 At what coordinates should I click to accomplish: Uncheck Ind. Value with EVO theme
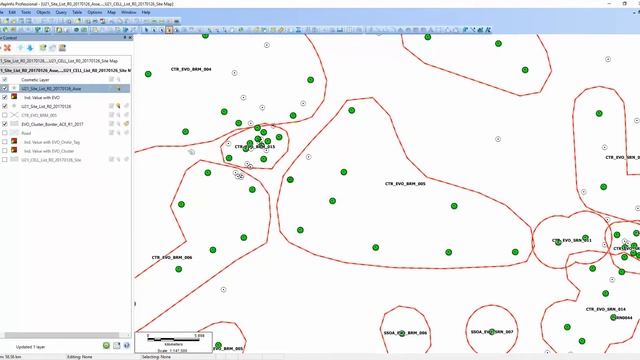pos(5,97)
